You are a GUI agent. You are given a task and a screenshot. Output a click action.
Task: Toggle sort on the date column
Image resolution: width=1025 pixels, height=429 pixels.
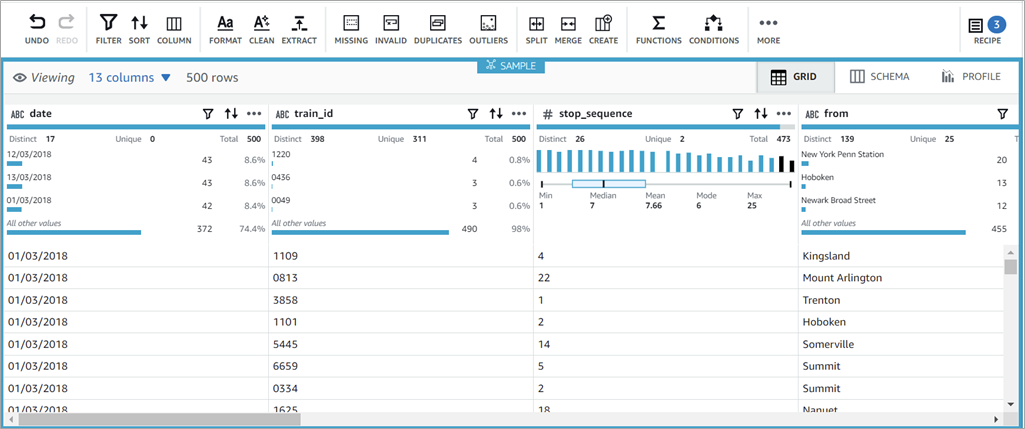(x=231, y=114)
